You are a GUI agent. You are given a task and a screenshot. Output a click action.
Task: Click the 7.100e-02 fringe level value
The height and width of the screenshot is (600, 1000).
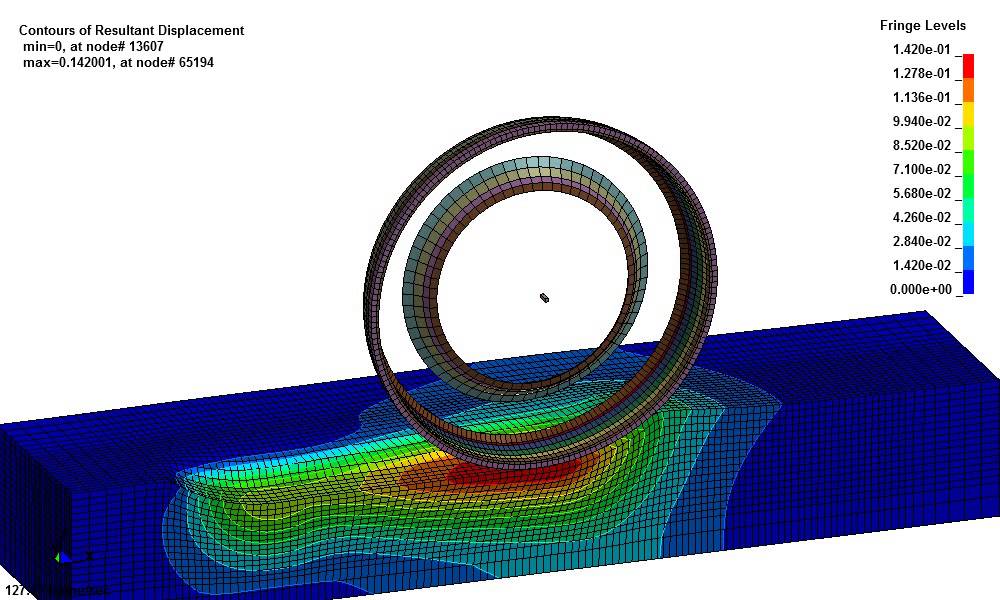[922, 170]
